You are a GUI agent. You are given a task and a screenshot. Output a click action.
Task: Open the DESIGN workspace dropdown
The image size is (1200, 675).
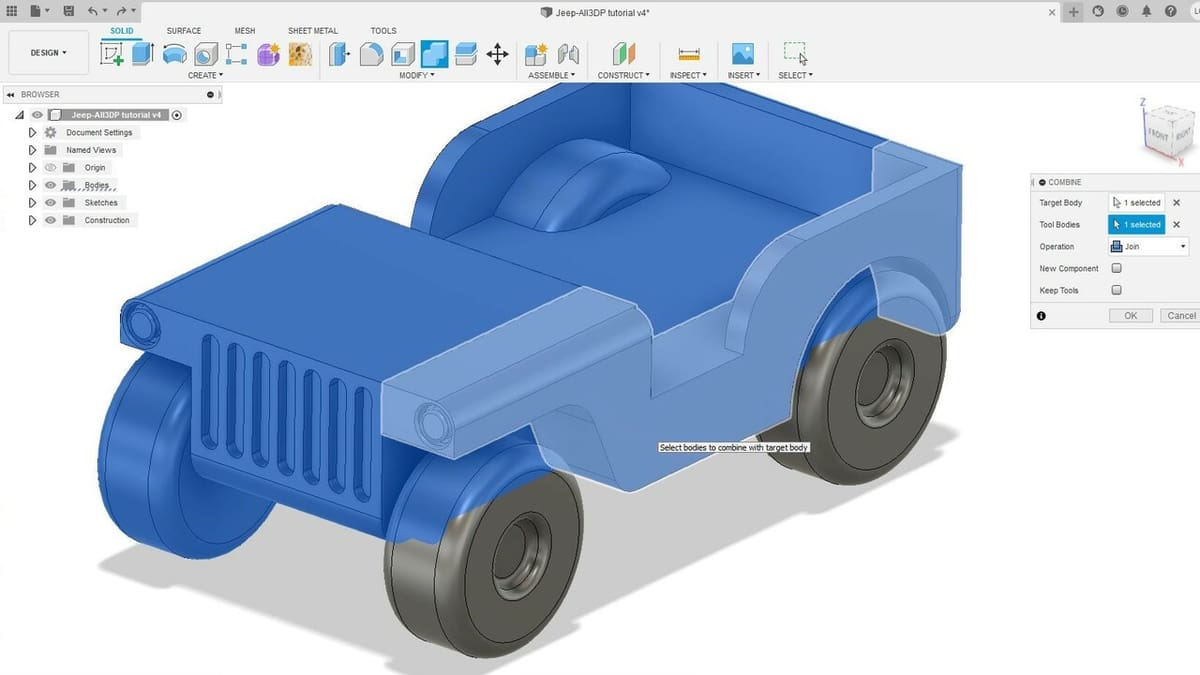49,53
